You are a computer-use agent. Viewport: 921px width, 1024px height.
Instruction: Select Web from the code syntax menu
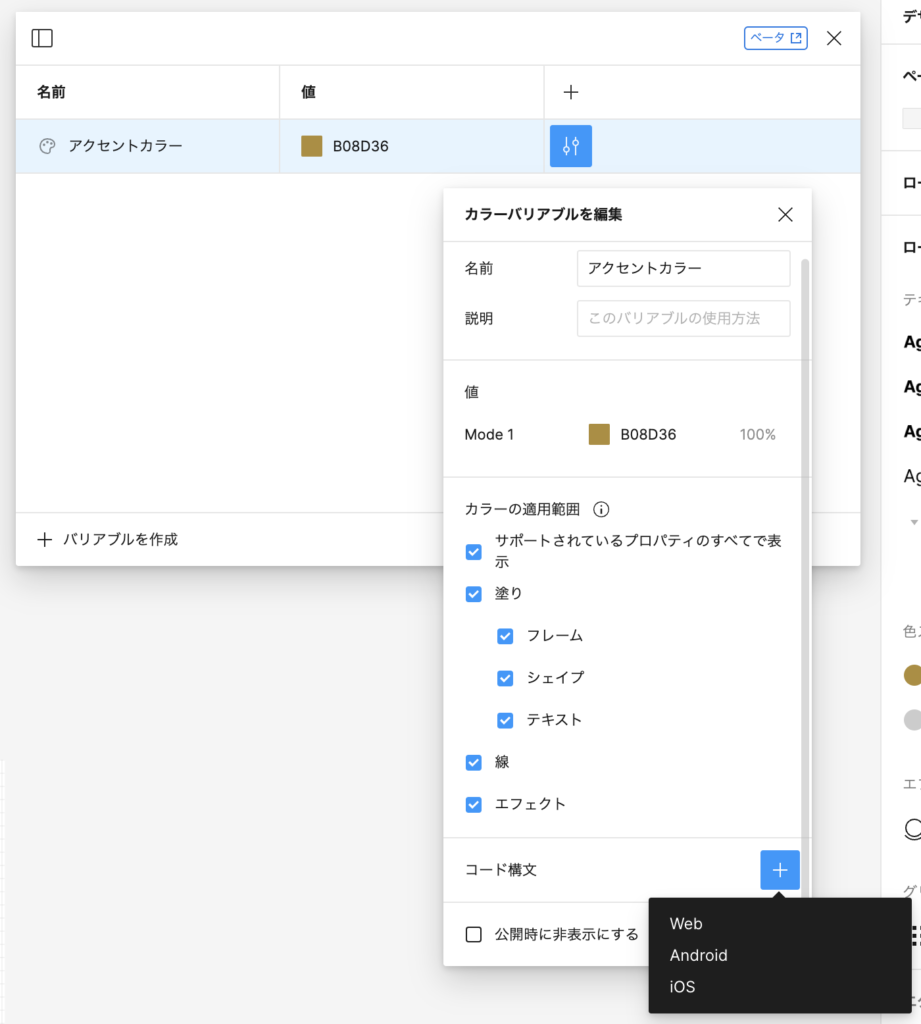[x=686, y=924]
